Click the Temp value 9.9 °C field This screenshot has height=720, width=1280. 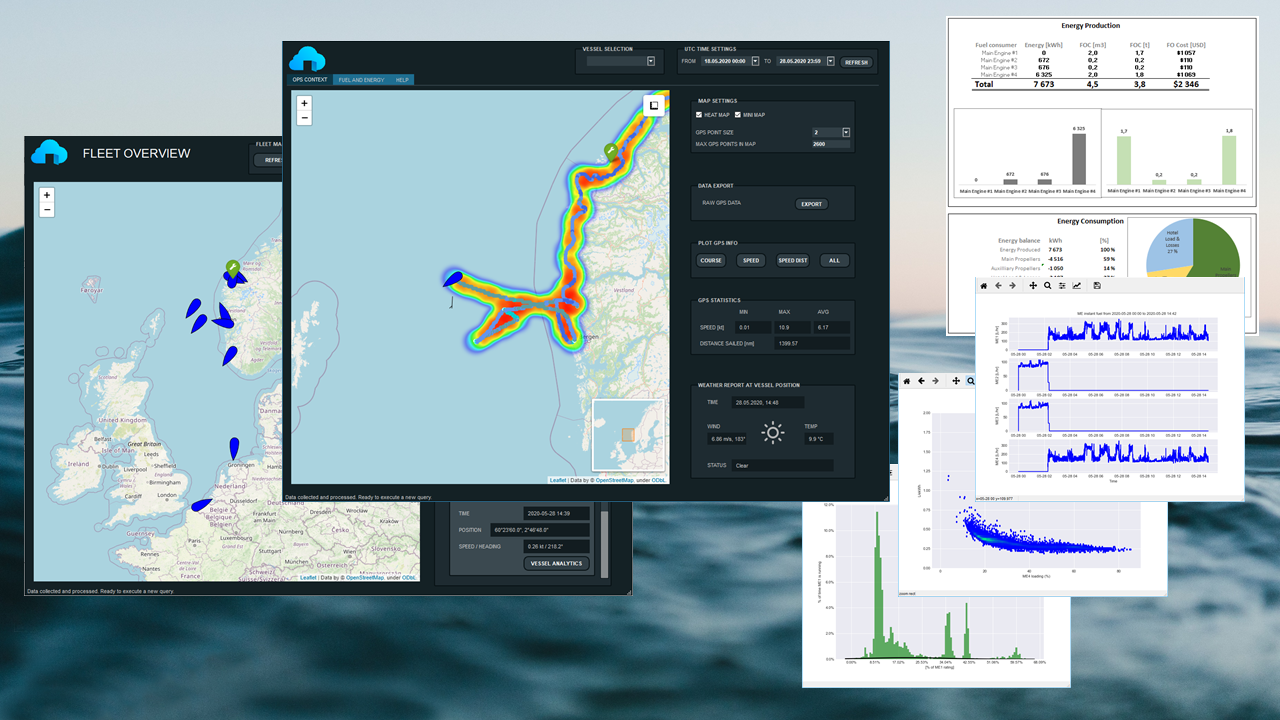pos(819,438)
